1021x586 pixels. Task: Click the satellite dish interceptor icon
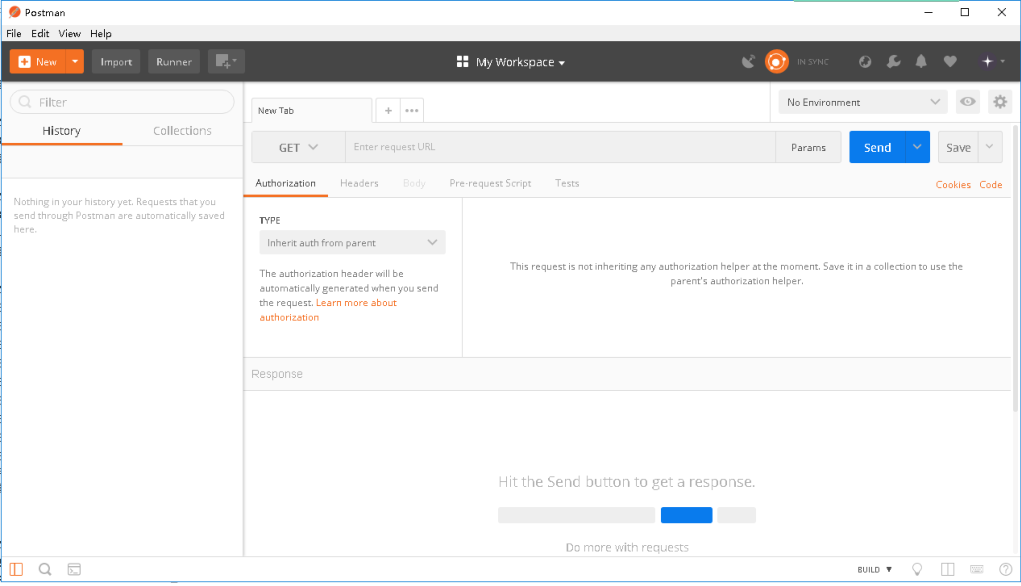click(x=748, y=62)
